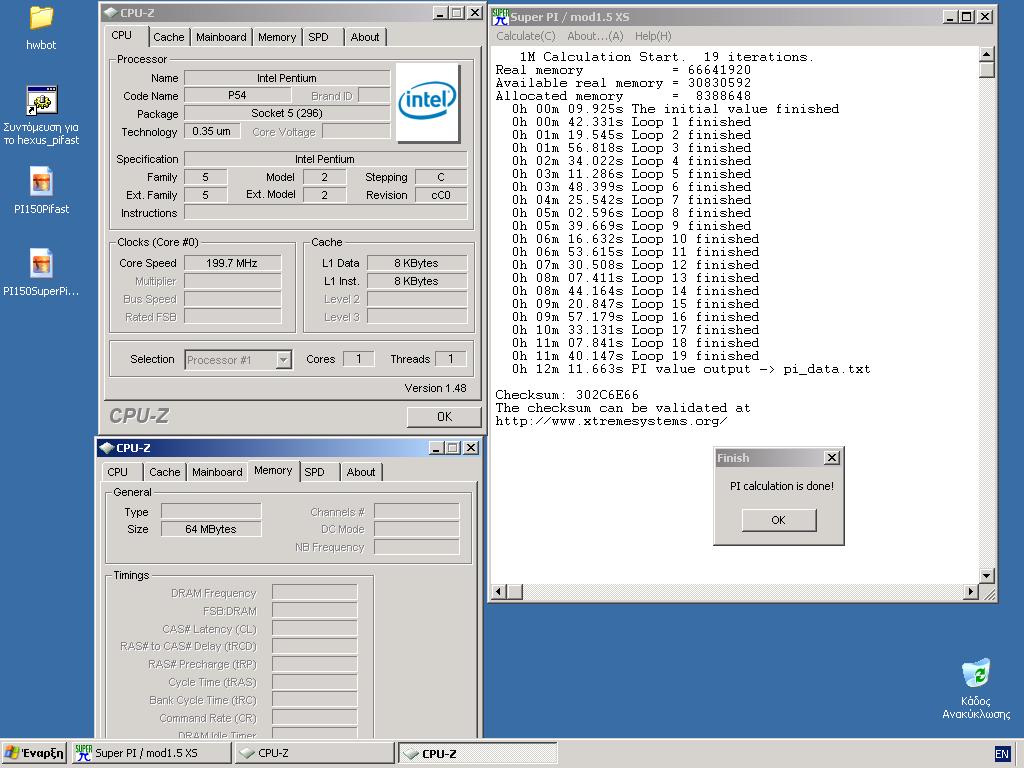
Task: Open the Calculate(C) menu in Super PI
Action: [526, 36]
